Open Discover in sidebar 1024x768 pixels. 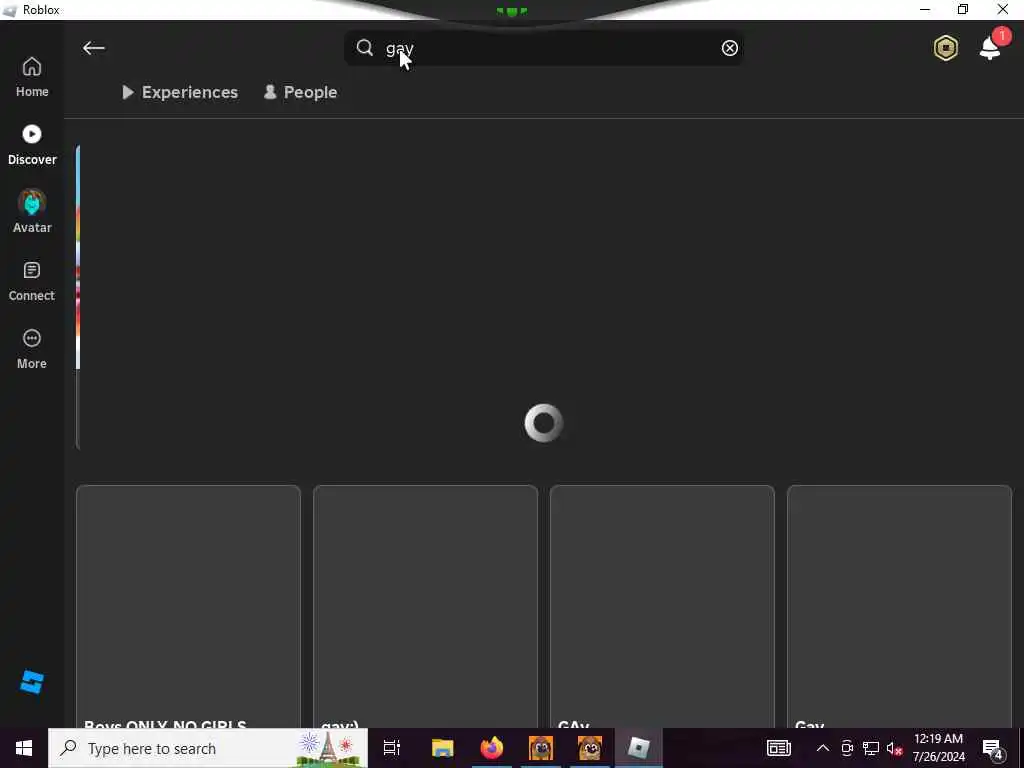tap(32, 145)
